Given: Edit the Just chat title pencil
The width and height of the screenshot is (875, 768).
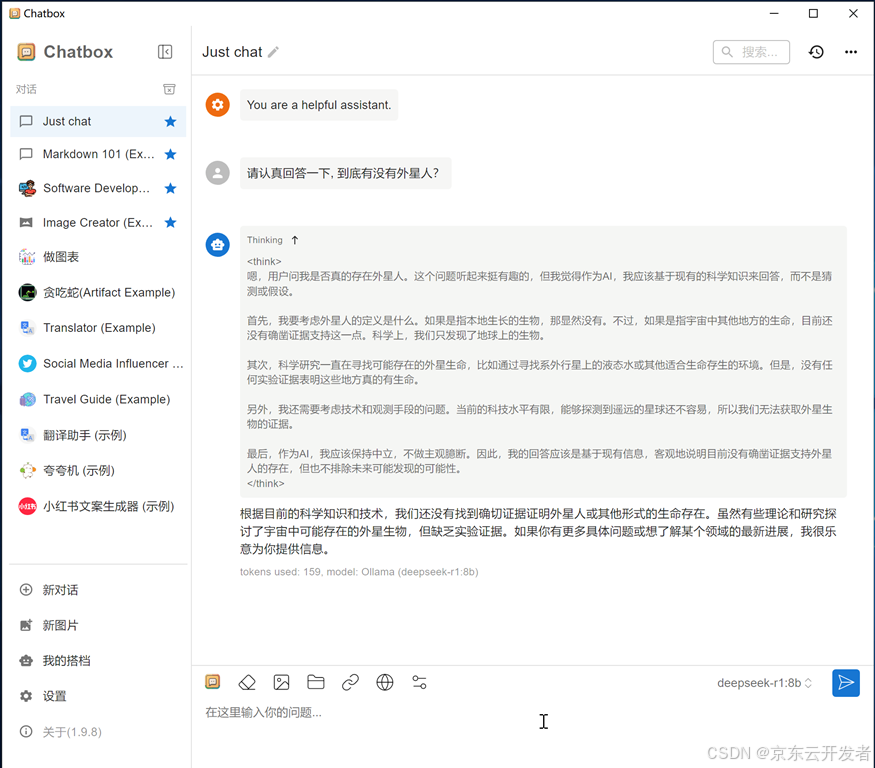Looking at the screenshot, I should (273, 52).
